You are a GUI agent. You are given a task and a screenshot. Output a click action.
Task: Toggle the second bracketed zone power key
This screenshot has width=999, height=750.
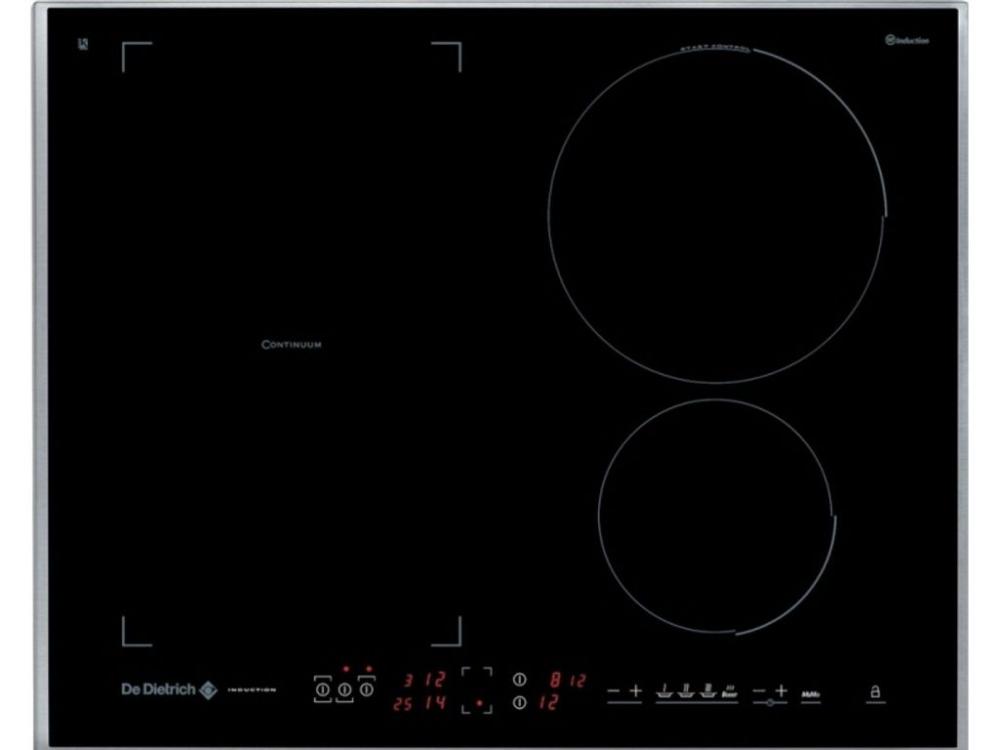tap(345, 689)
